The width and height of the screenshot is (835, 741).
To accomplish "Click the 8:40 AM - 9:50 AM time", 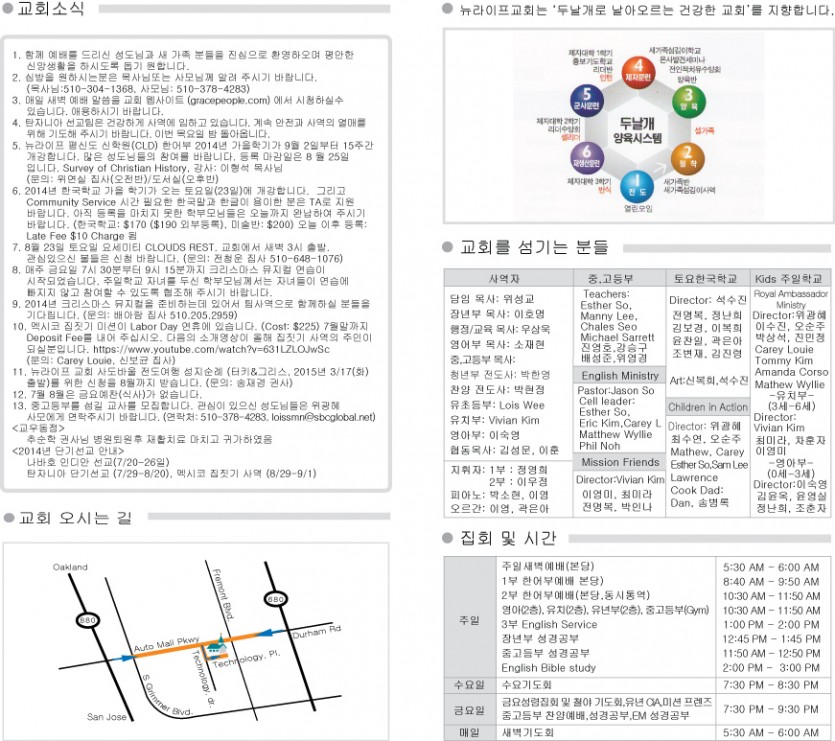I will tap(771, 582).
